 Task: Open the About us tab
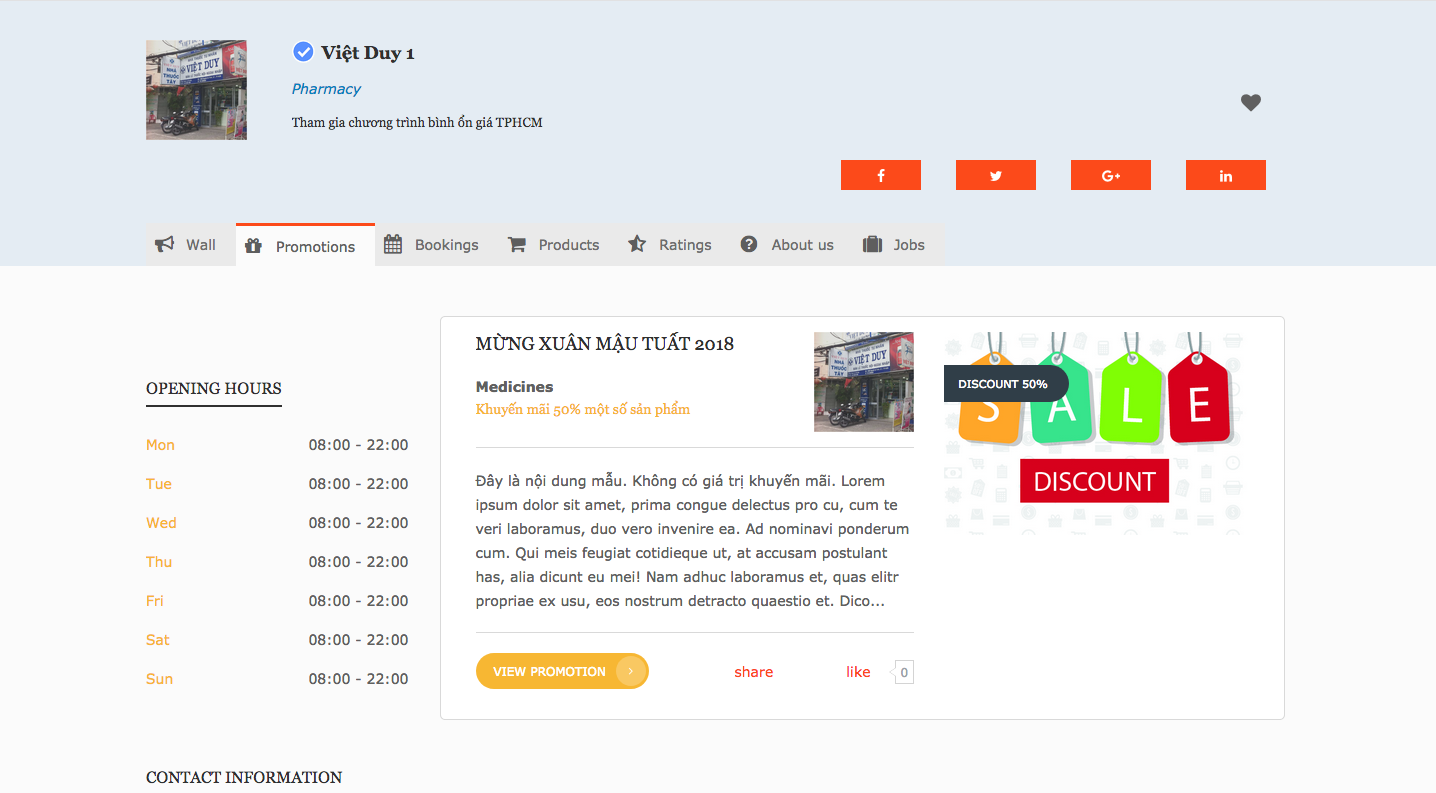(x=800, y=244)
